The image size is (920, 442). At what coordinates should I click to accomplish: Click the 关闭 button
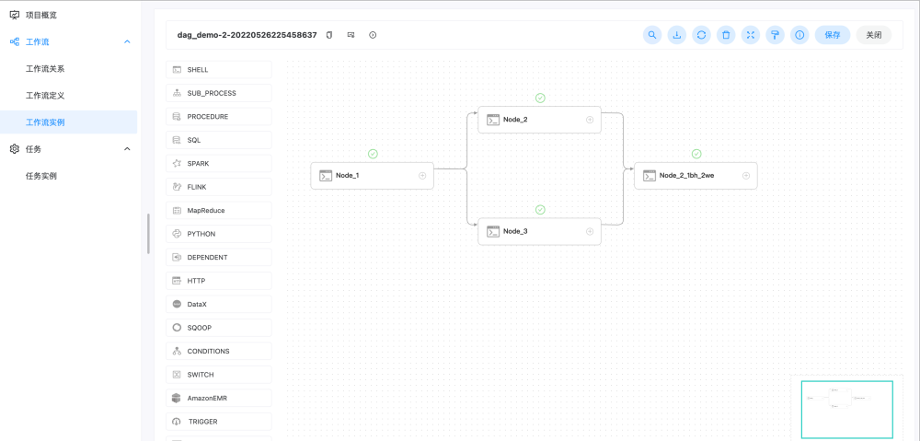pos(873,35)
